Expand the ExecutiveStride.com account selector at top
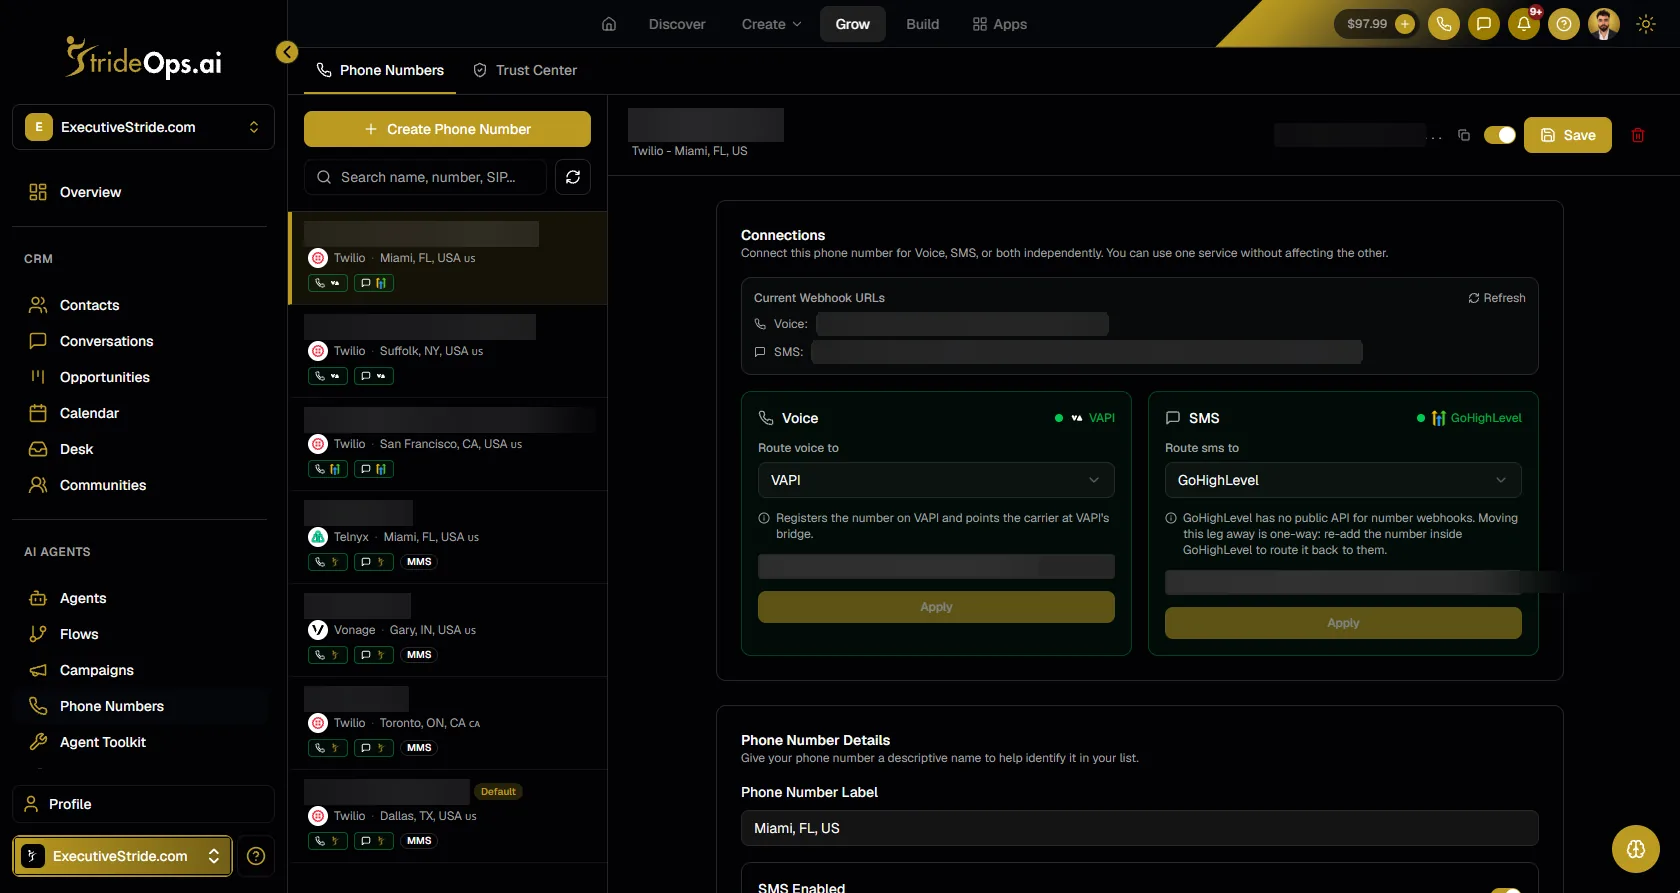Viewport: 1680px width, 893px height. click(143, 127)
